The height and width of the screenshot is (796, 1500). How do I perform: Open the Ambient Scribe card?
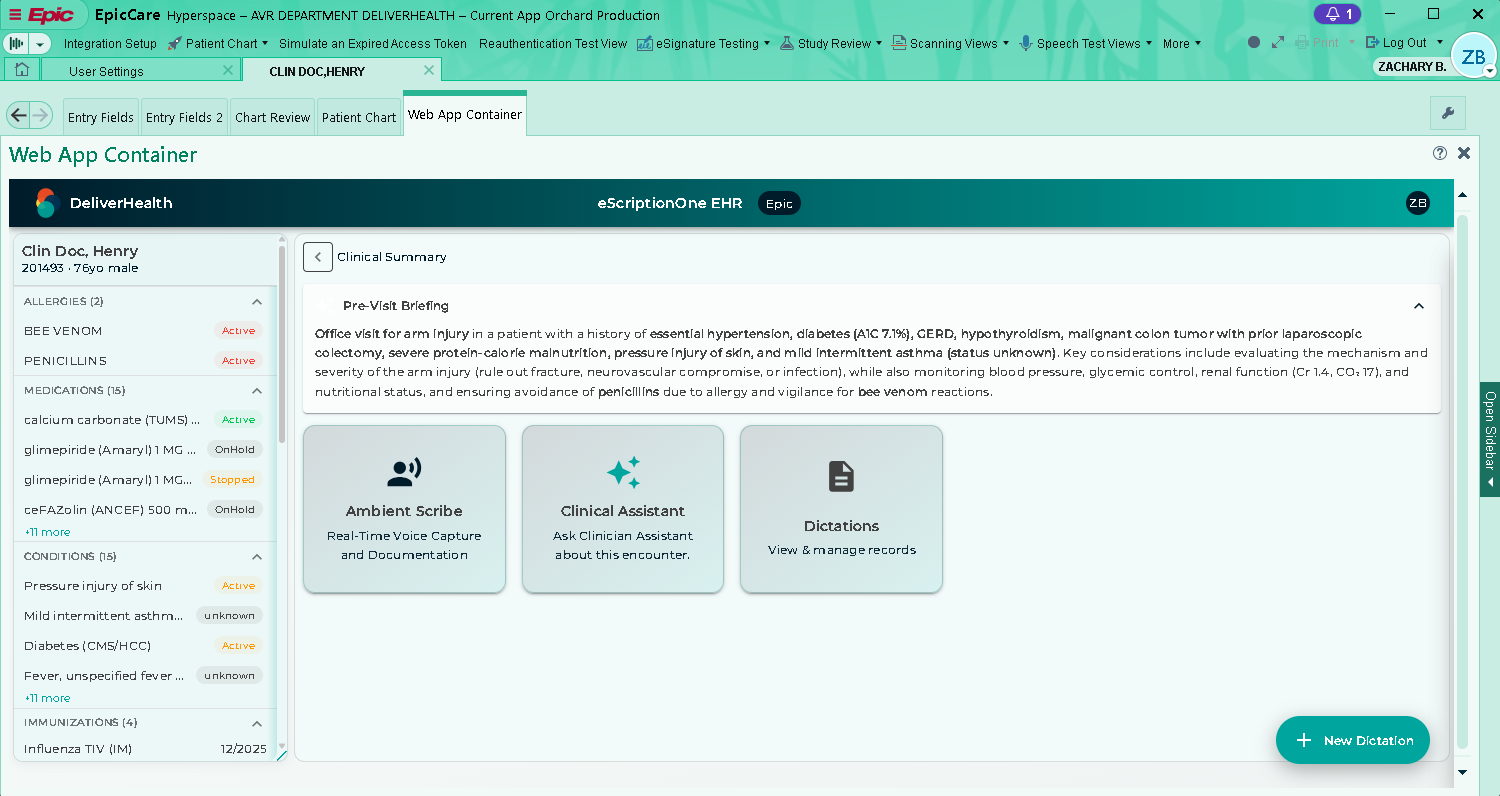404,509
